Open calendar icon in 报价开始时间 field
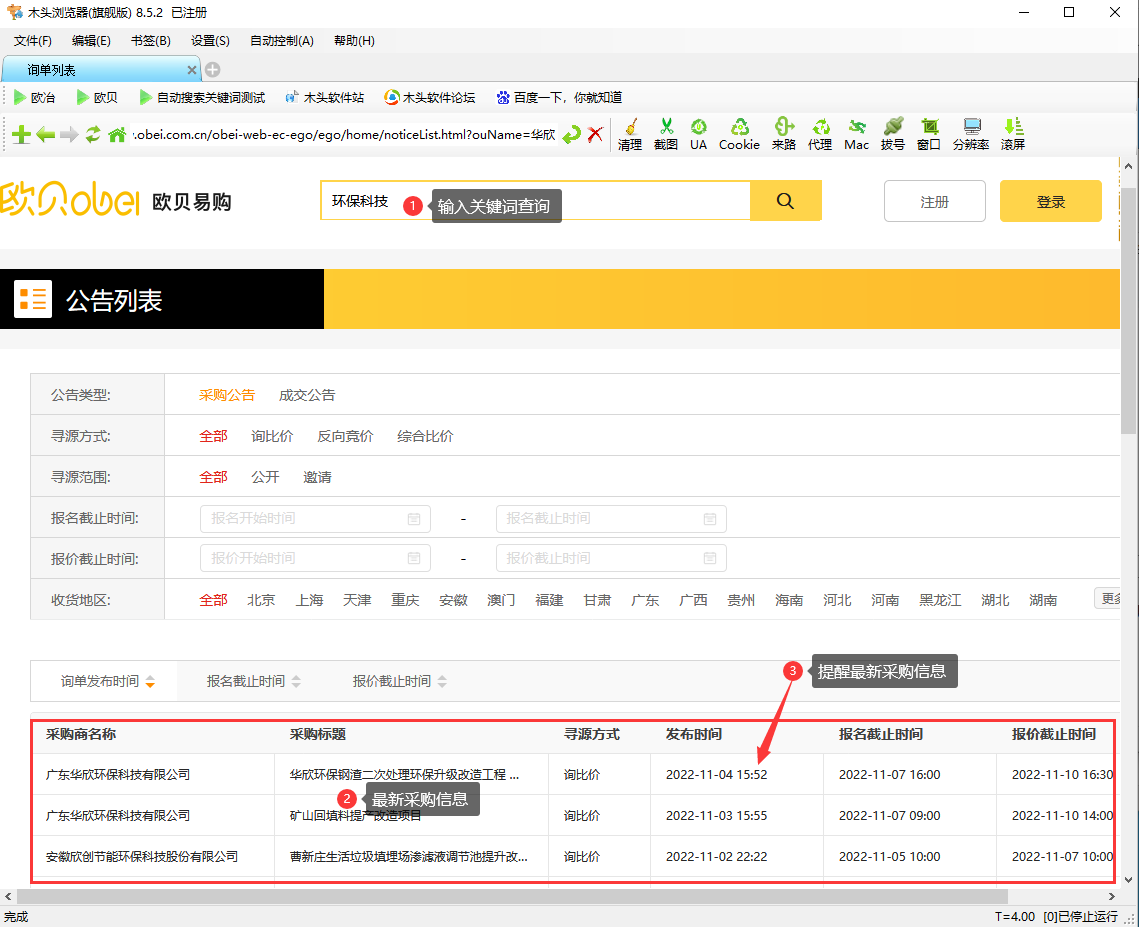Screen dimensions: 1139x927 tap(413, 558)
